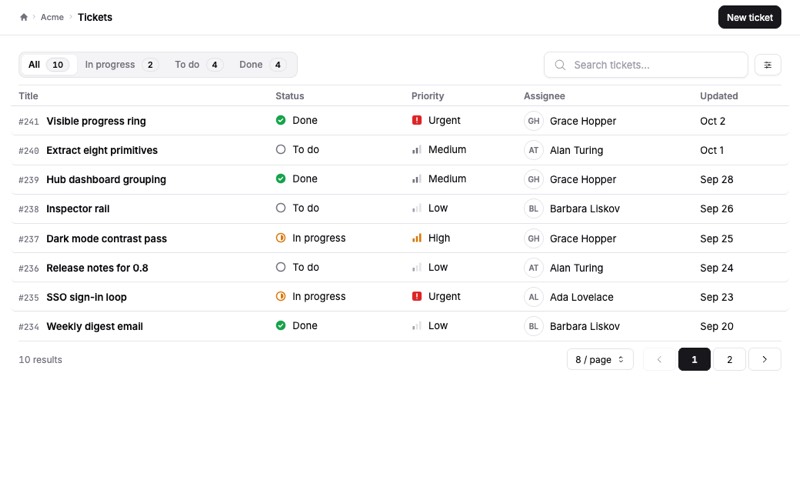Select the All tickets tab

pos(48,65)
